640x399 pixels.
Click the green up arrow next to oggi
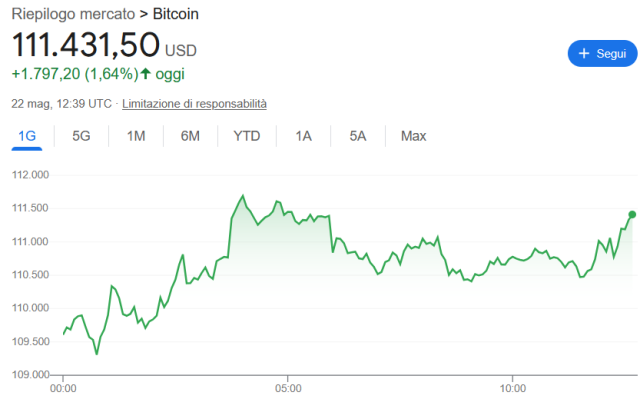tap(146, 73)
